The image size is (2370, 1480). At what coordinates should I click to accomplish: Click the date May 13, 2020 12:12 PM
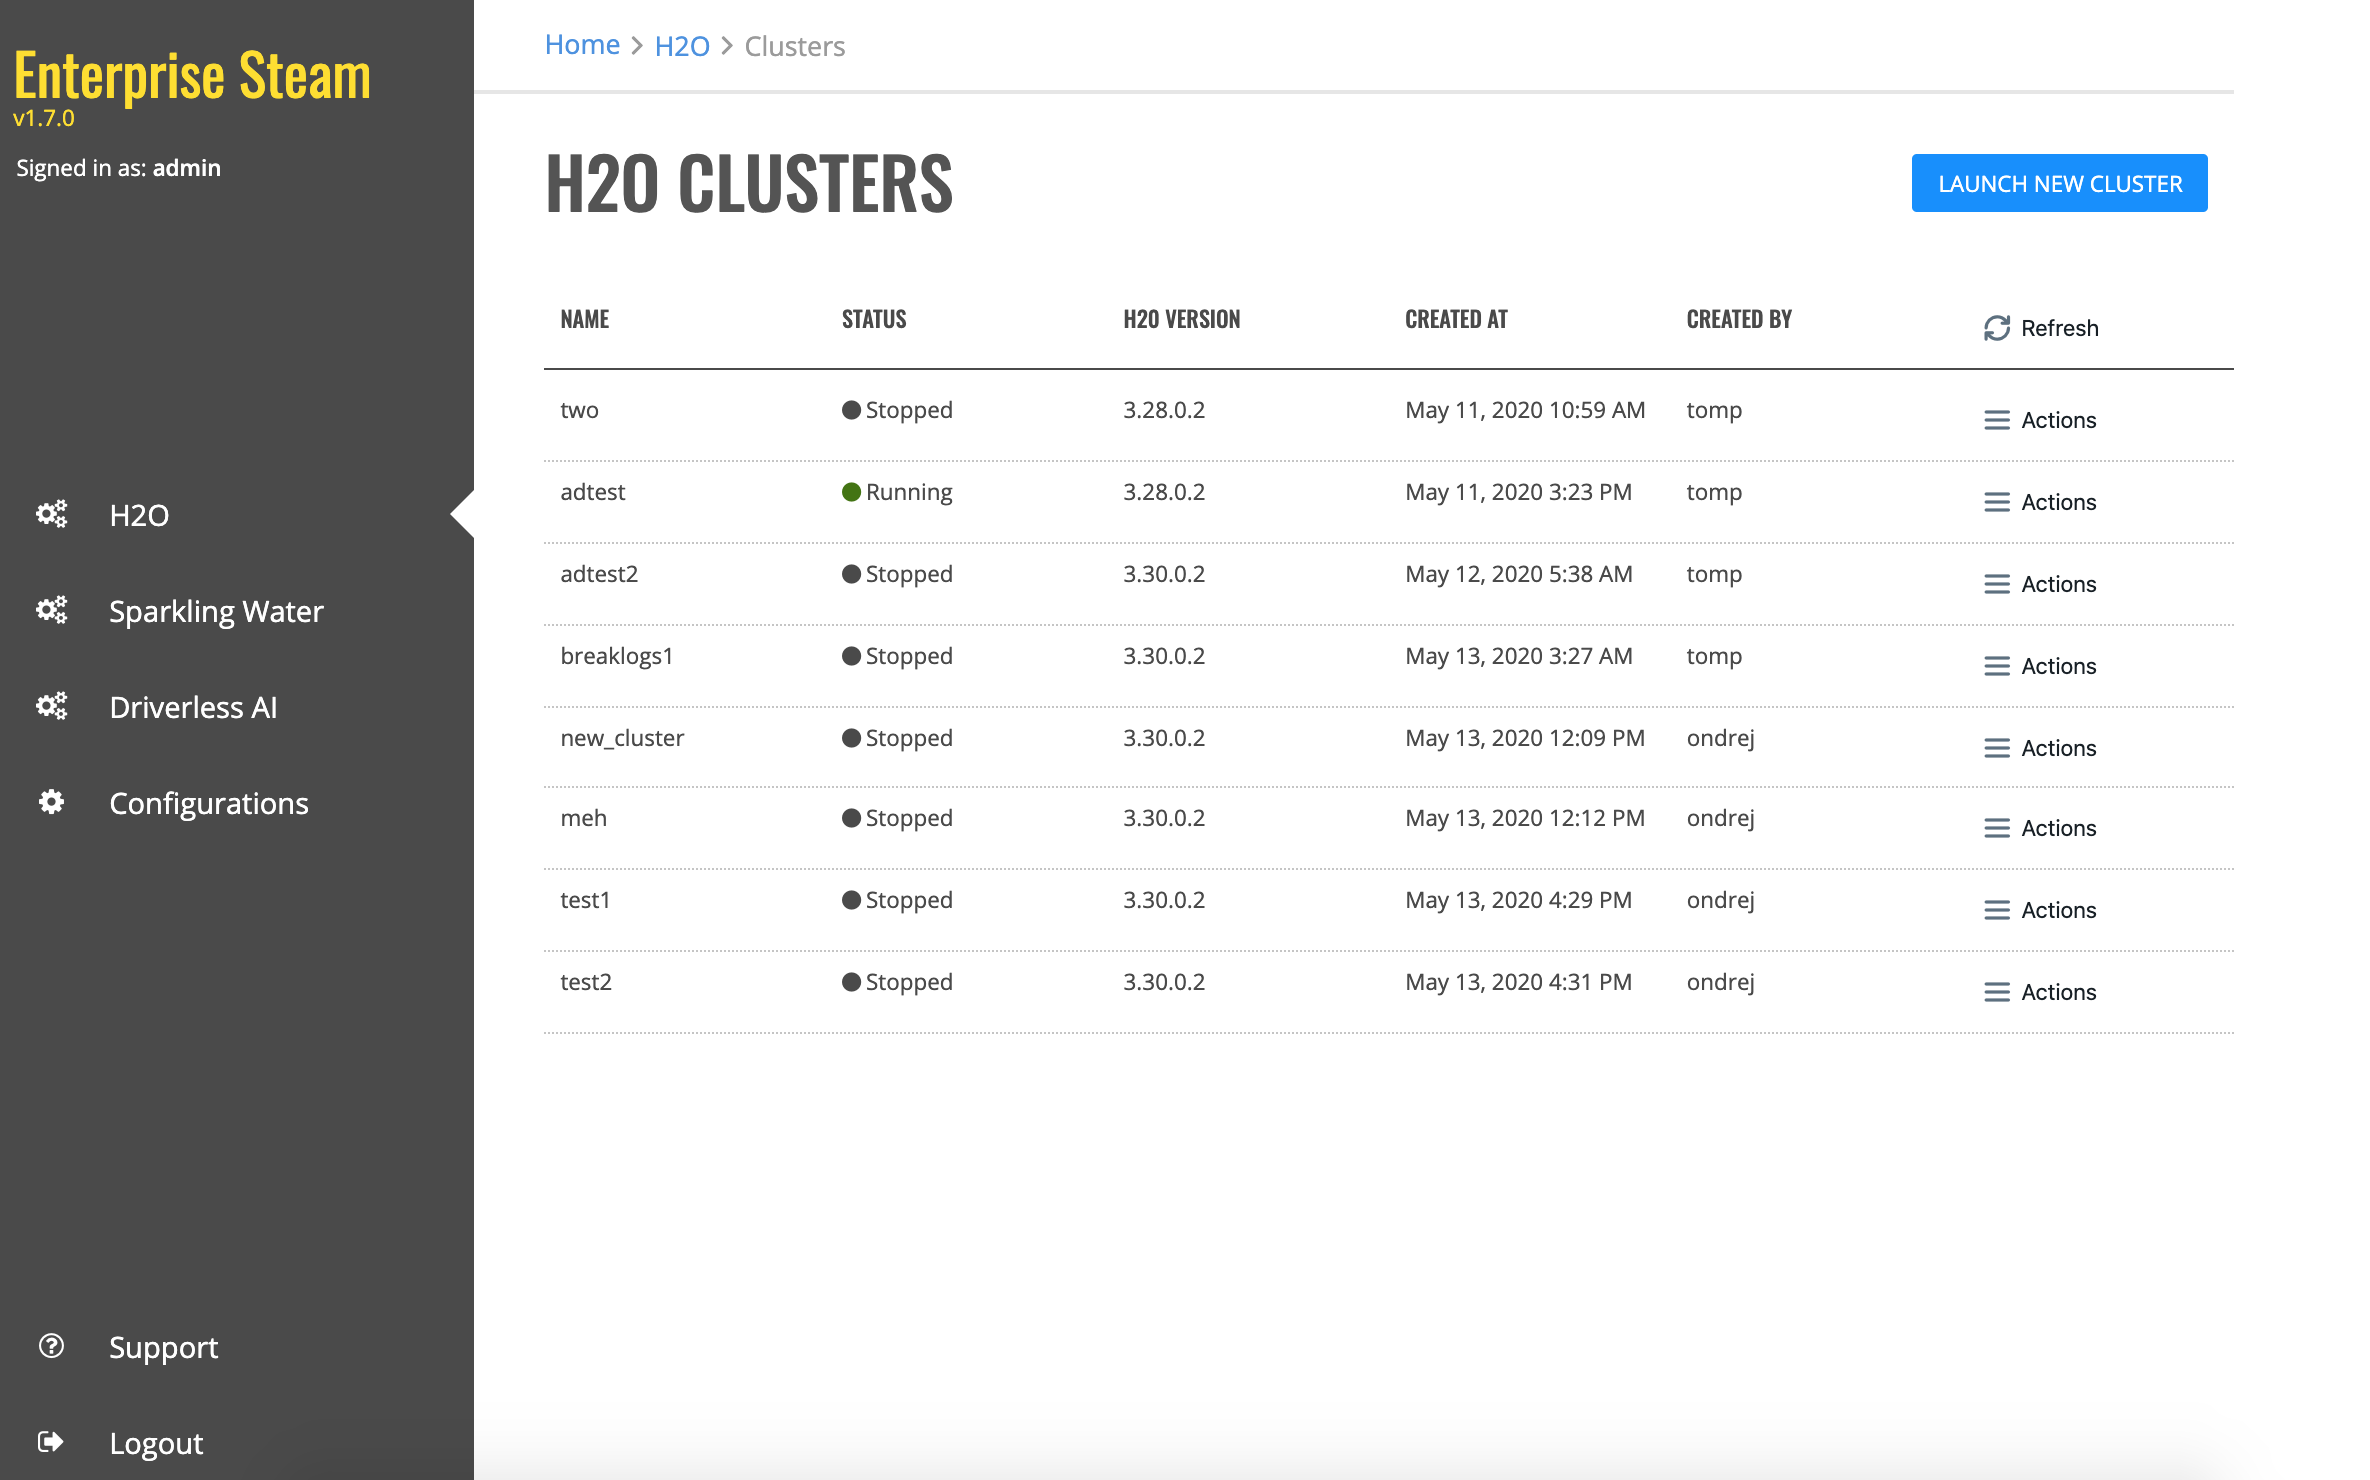1525,818
